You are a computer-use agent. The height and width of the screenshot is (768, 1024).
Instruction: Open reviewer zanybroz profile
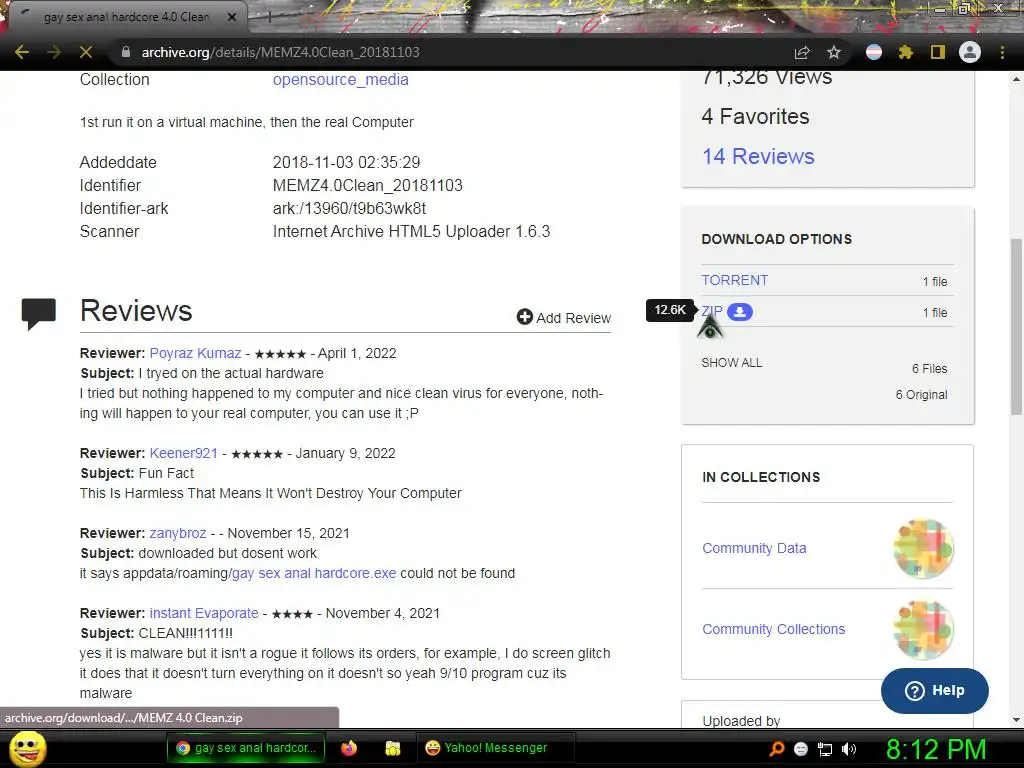click(178, 533)
